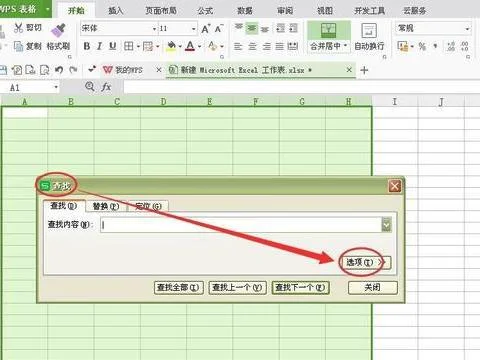Click the decrease indent icon

(x=281, y=28)
